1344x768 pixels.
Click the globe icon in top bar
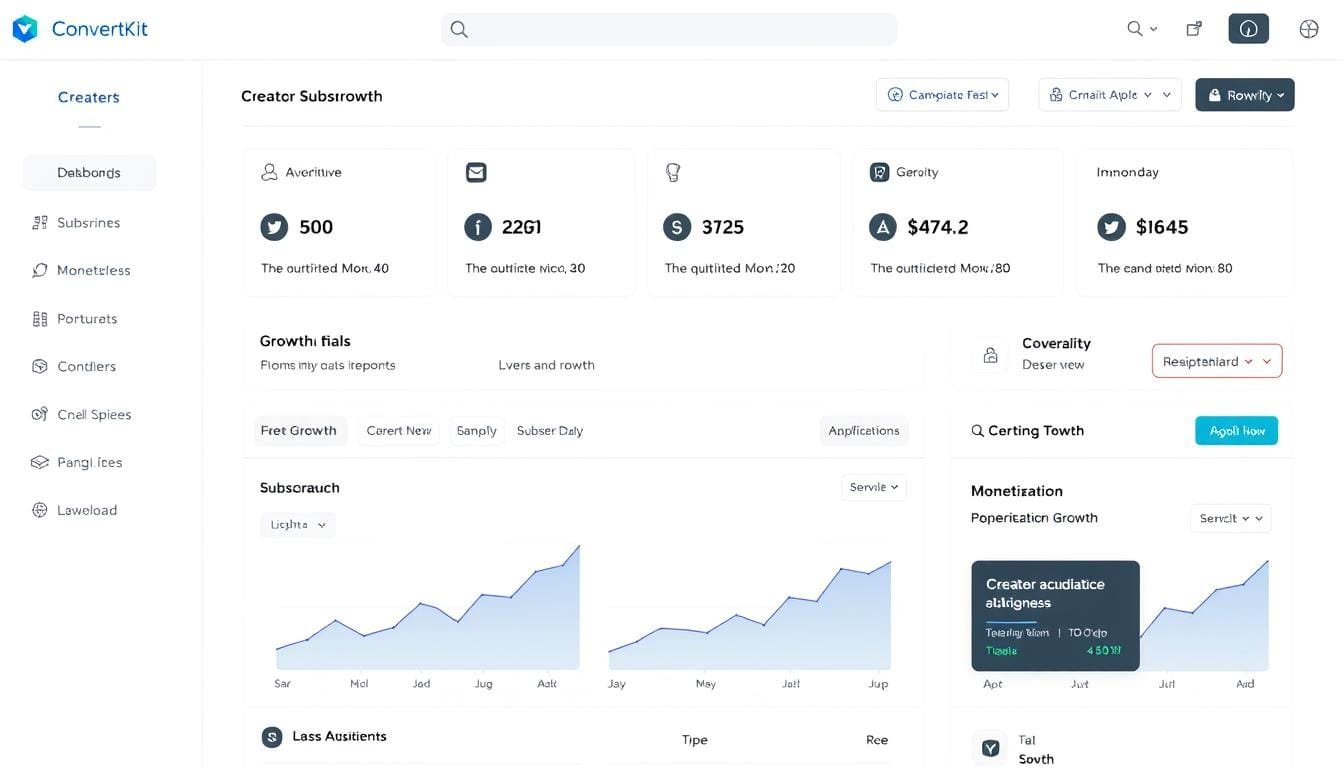coord(1309,29)
